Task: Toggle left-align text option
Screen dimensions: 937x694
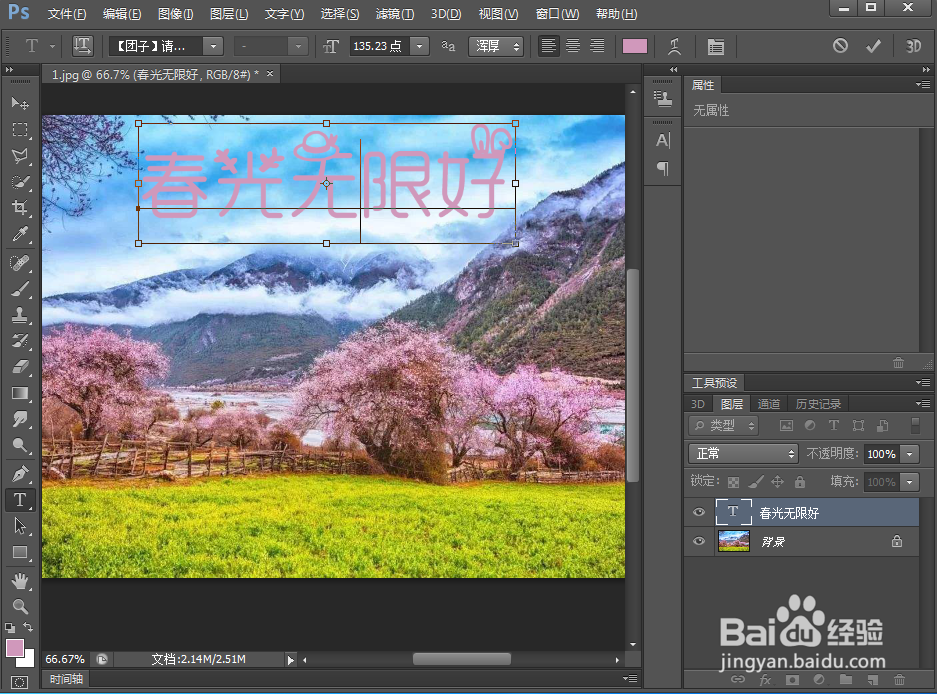Action: pos(549,46)
